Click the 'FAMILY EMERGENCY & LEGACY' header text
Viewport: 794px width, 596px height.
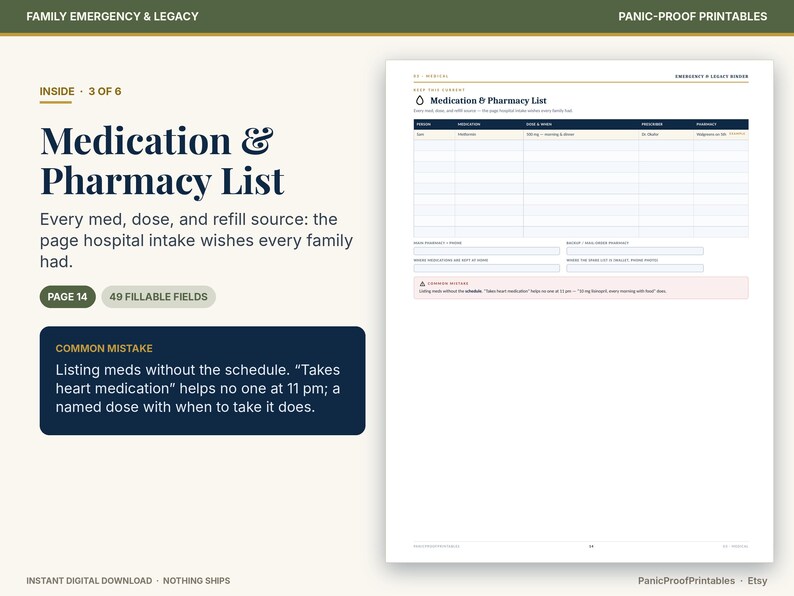pos(112,16)
